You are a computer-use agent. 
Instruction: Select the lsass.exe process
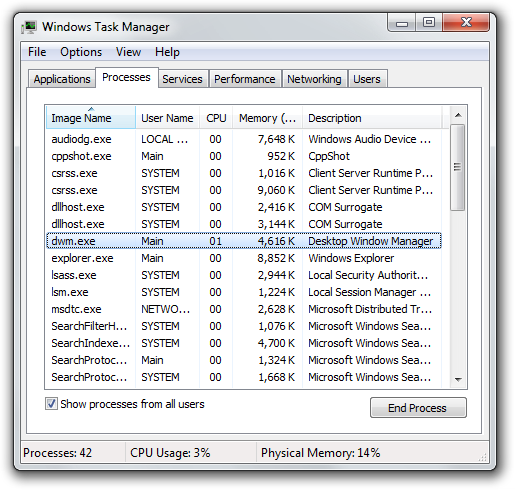pos(244,275)
